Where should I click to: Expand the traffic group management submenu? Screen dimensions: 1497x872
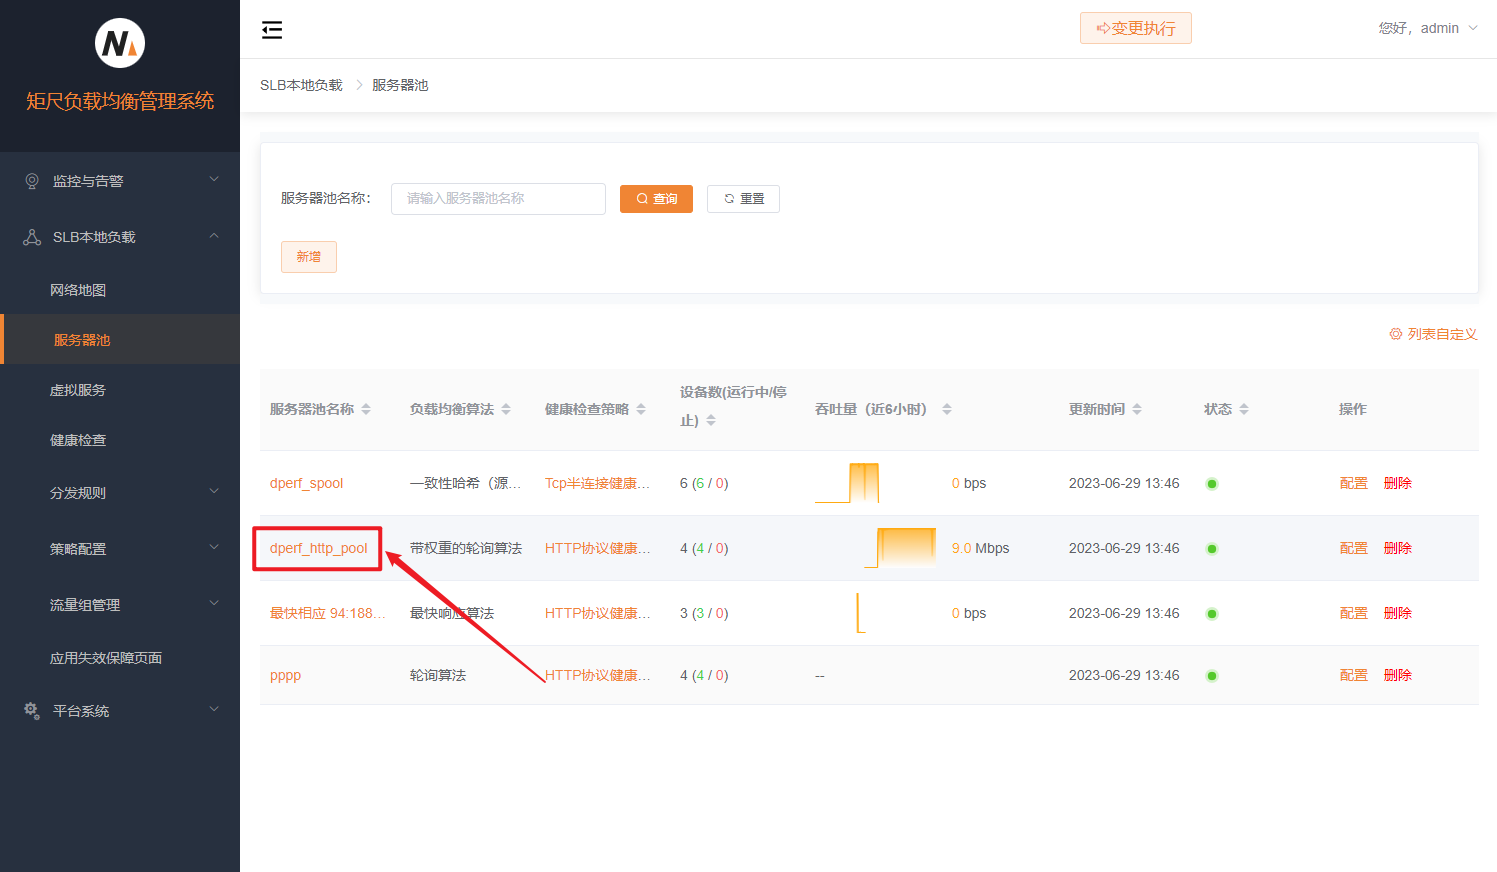tap(213, 604)
